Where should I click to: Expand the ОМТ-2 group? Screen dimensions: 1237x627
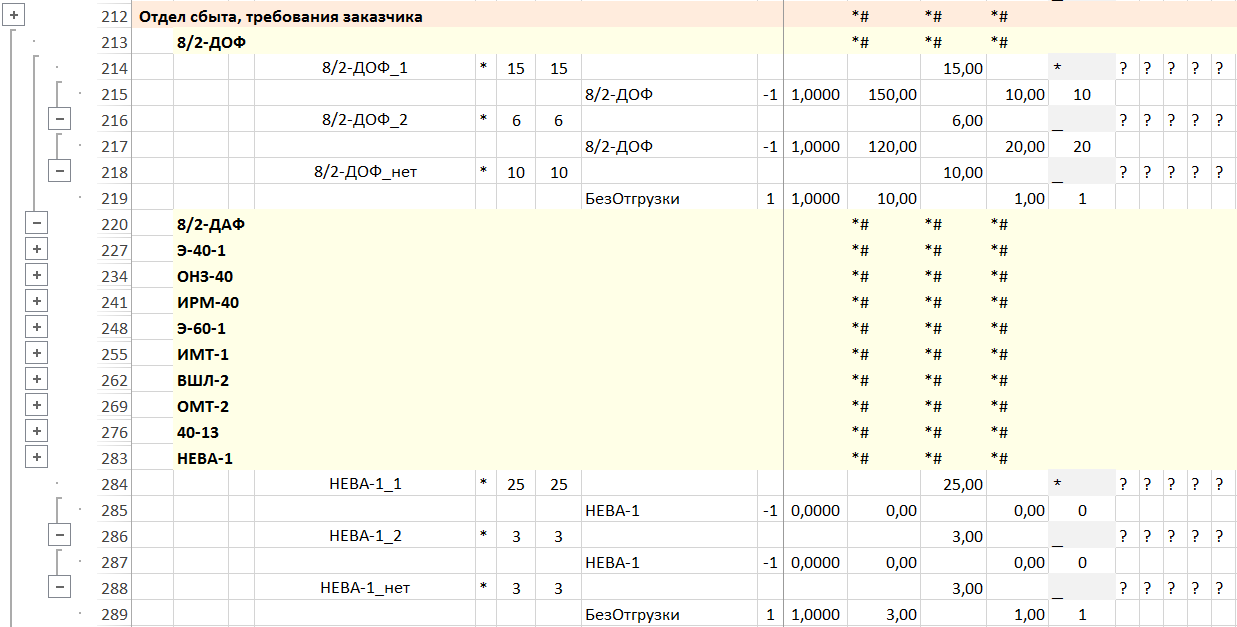click(36, 405)
